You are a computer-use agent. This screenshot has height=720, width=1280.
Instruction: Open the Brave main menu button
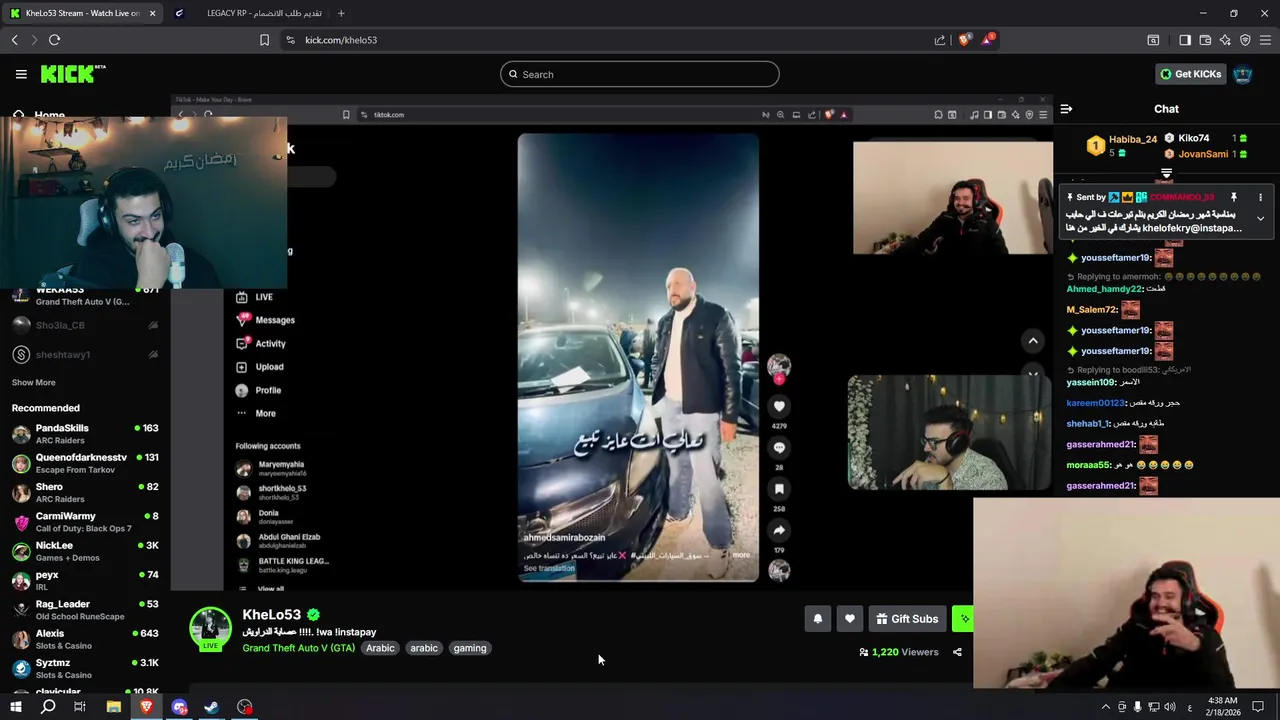tap(1265, 40)
